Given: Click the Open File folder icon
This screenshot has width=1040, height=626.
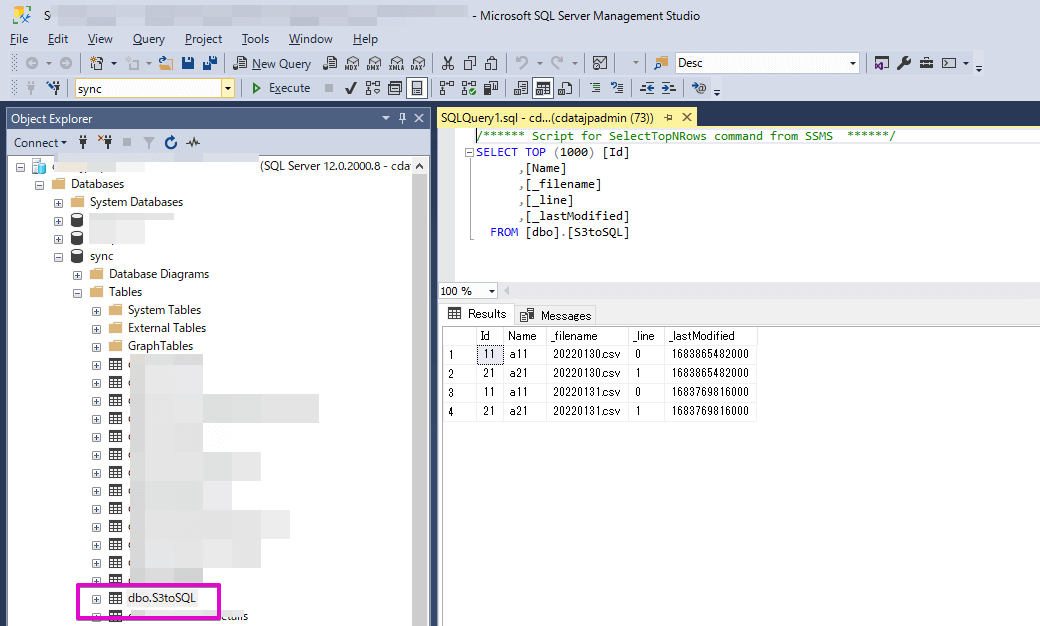Looking at the screenshot, I should coord(166,64).
